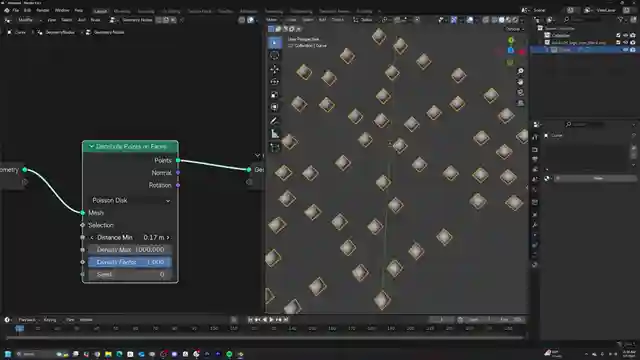Expand the Scene Collection in outliner
The width and height of the screenshot is (640, 360).
(540, 28)
